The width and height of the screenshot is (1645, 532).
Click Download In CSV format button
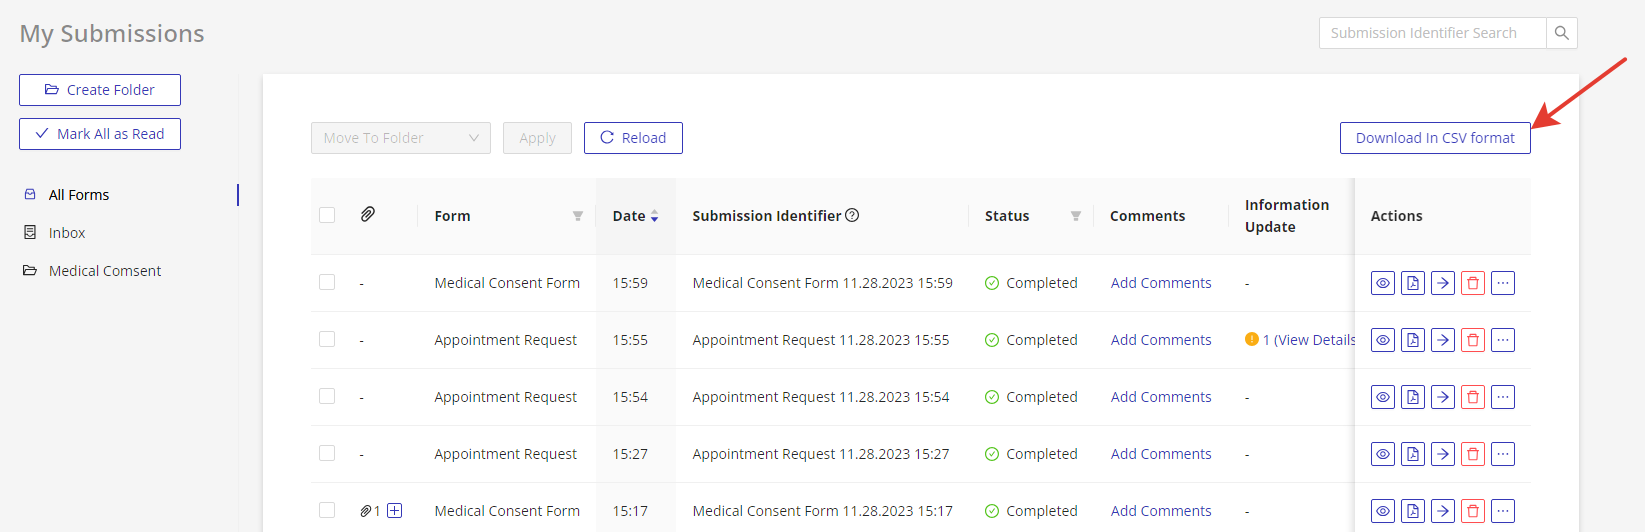tap(1435, 138)
